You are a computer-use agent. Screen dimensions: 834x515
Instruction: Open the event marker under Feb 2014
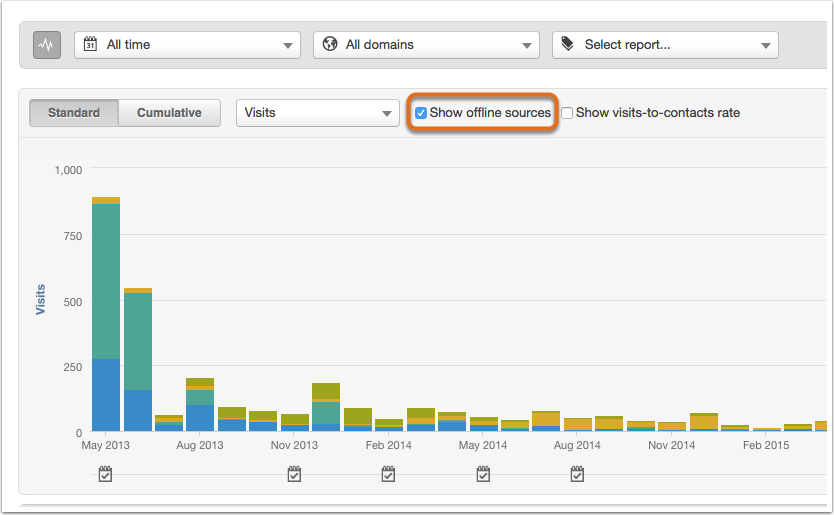pos(388,474)
